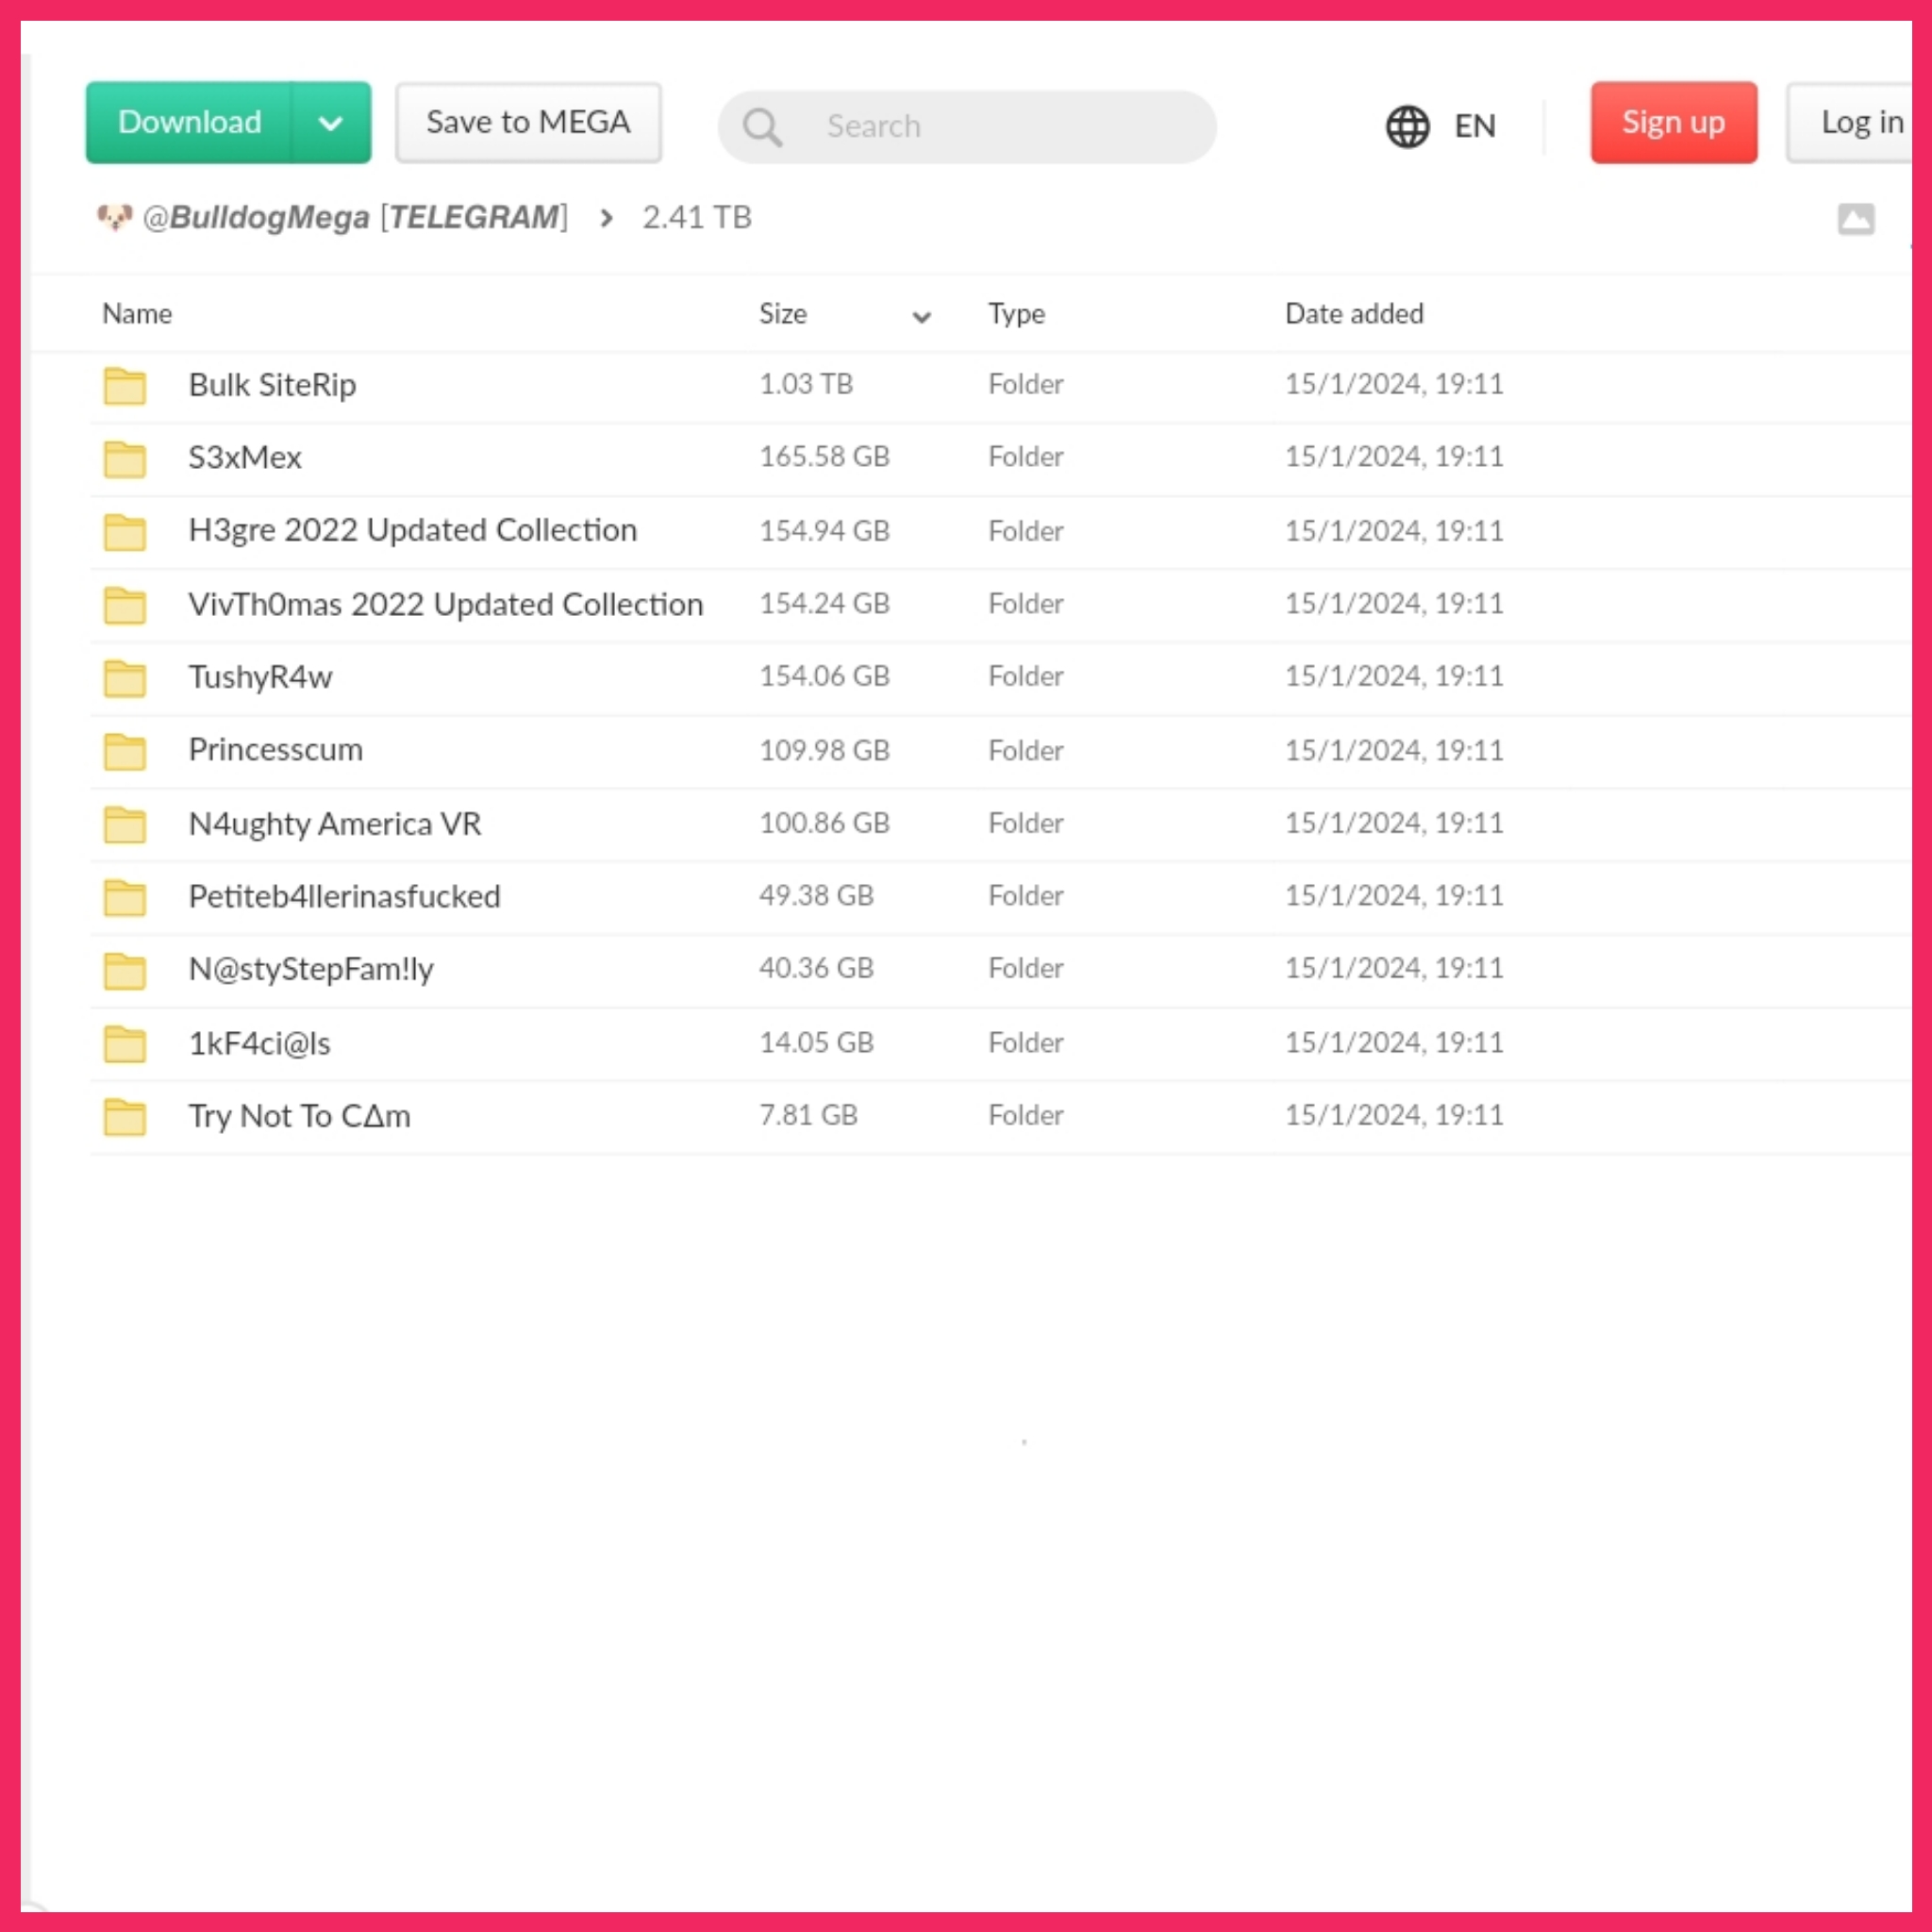This screenshot has width=1932, height=1932.
Task: Click the 100.86 GB size cell
Action: pyautogui.click(x=824, y=823)
